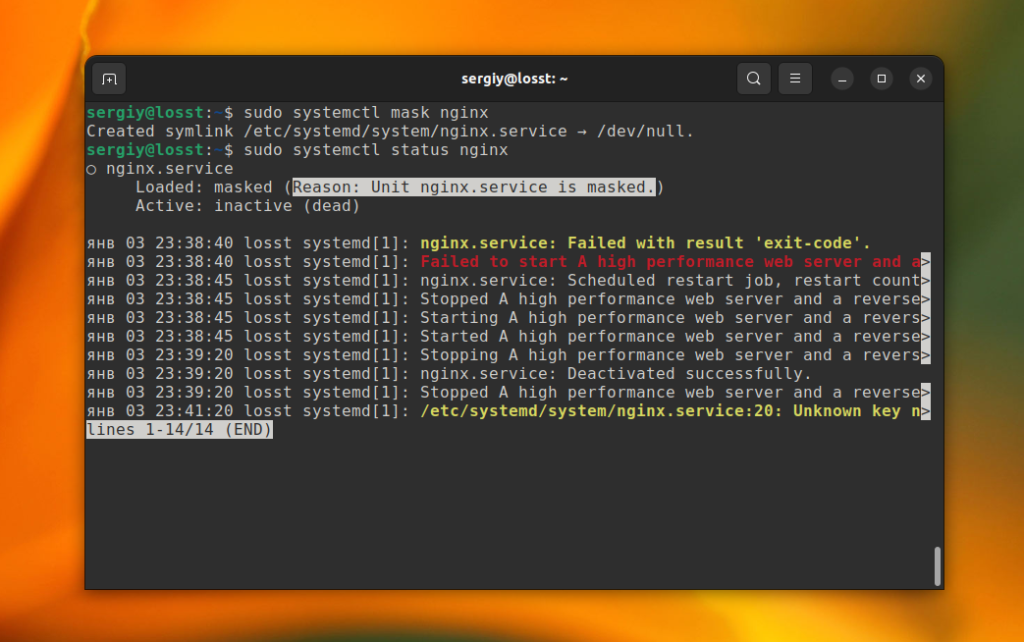Click the hollow circle status indicator beside nginx.service

(x=91, y=170)
